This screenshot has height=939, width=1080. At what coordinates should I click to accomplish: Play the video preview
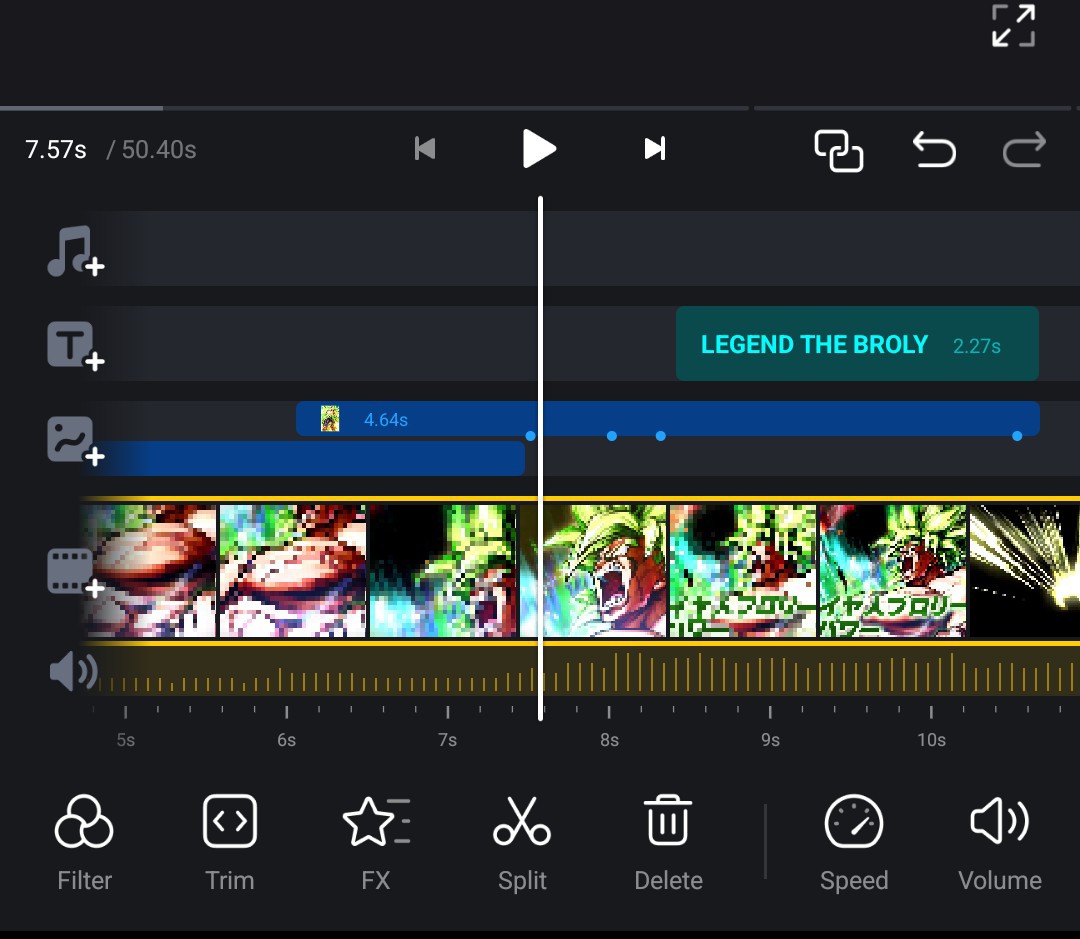point(539,148)
